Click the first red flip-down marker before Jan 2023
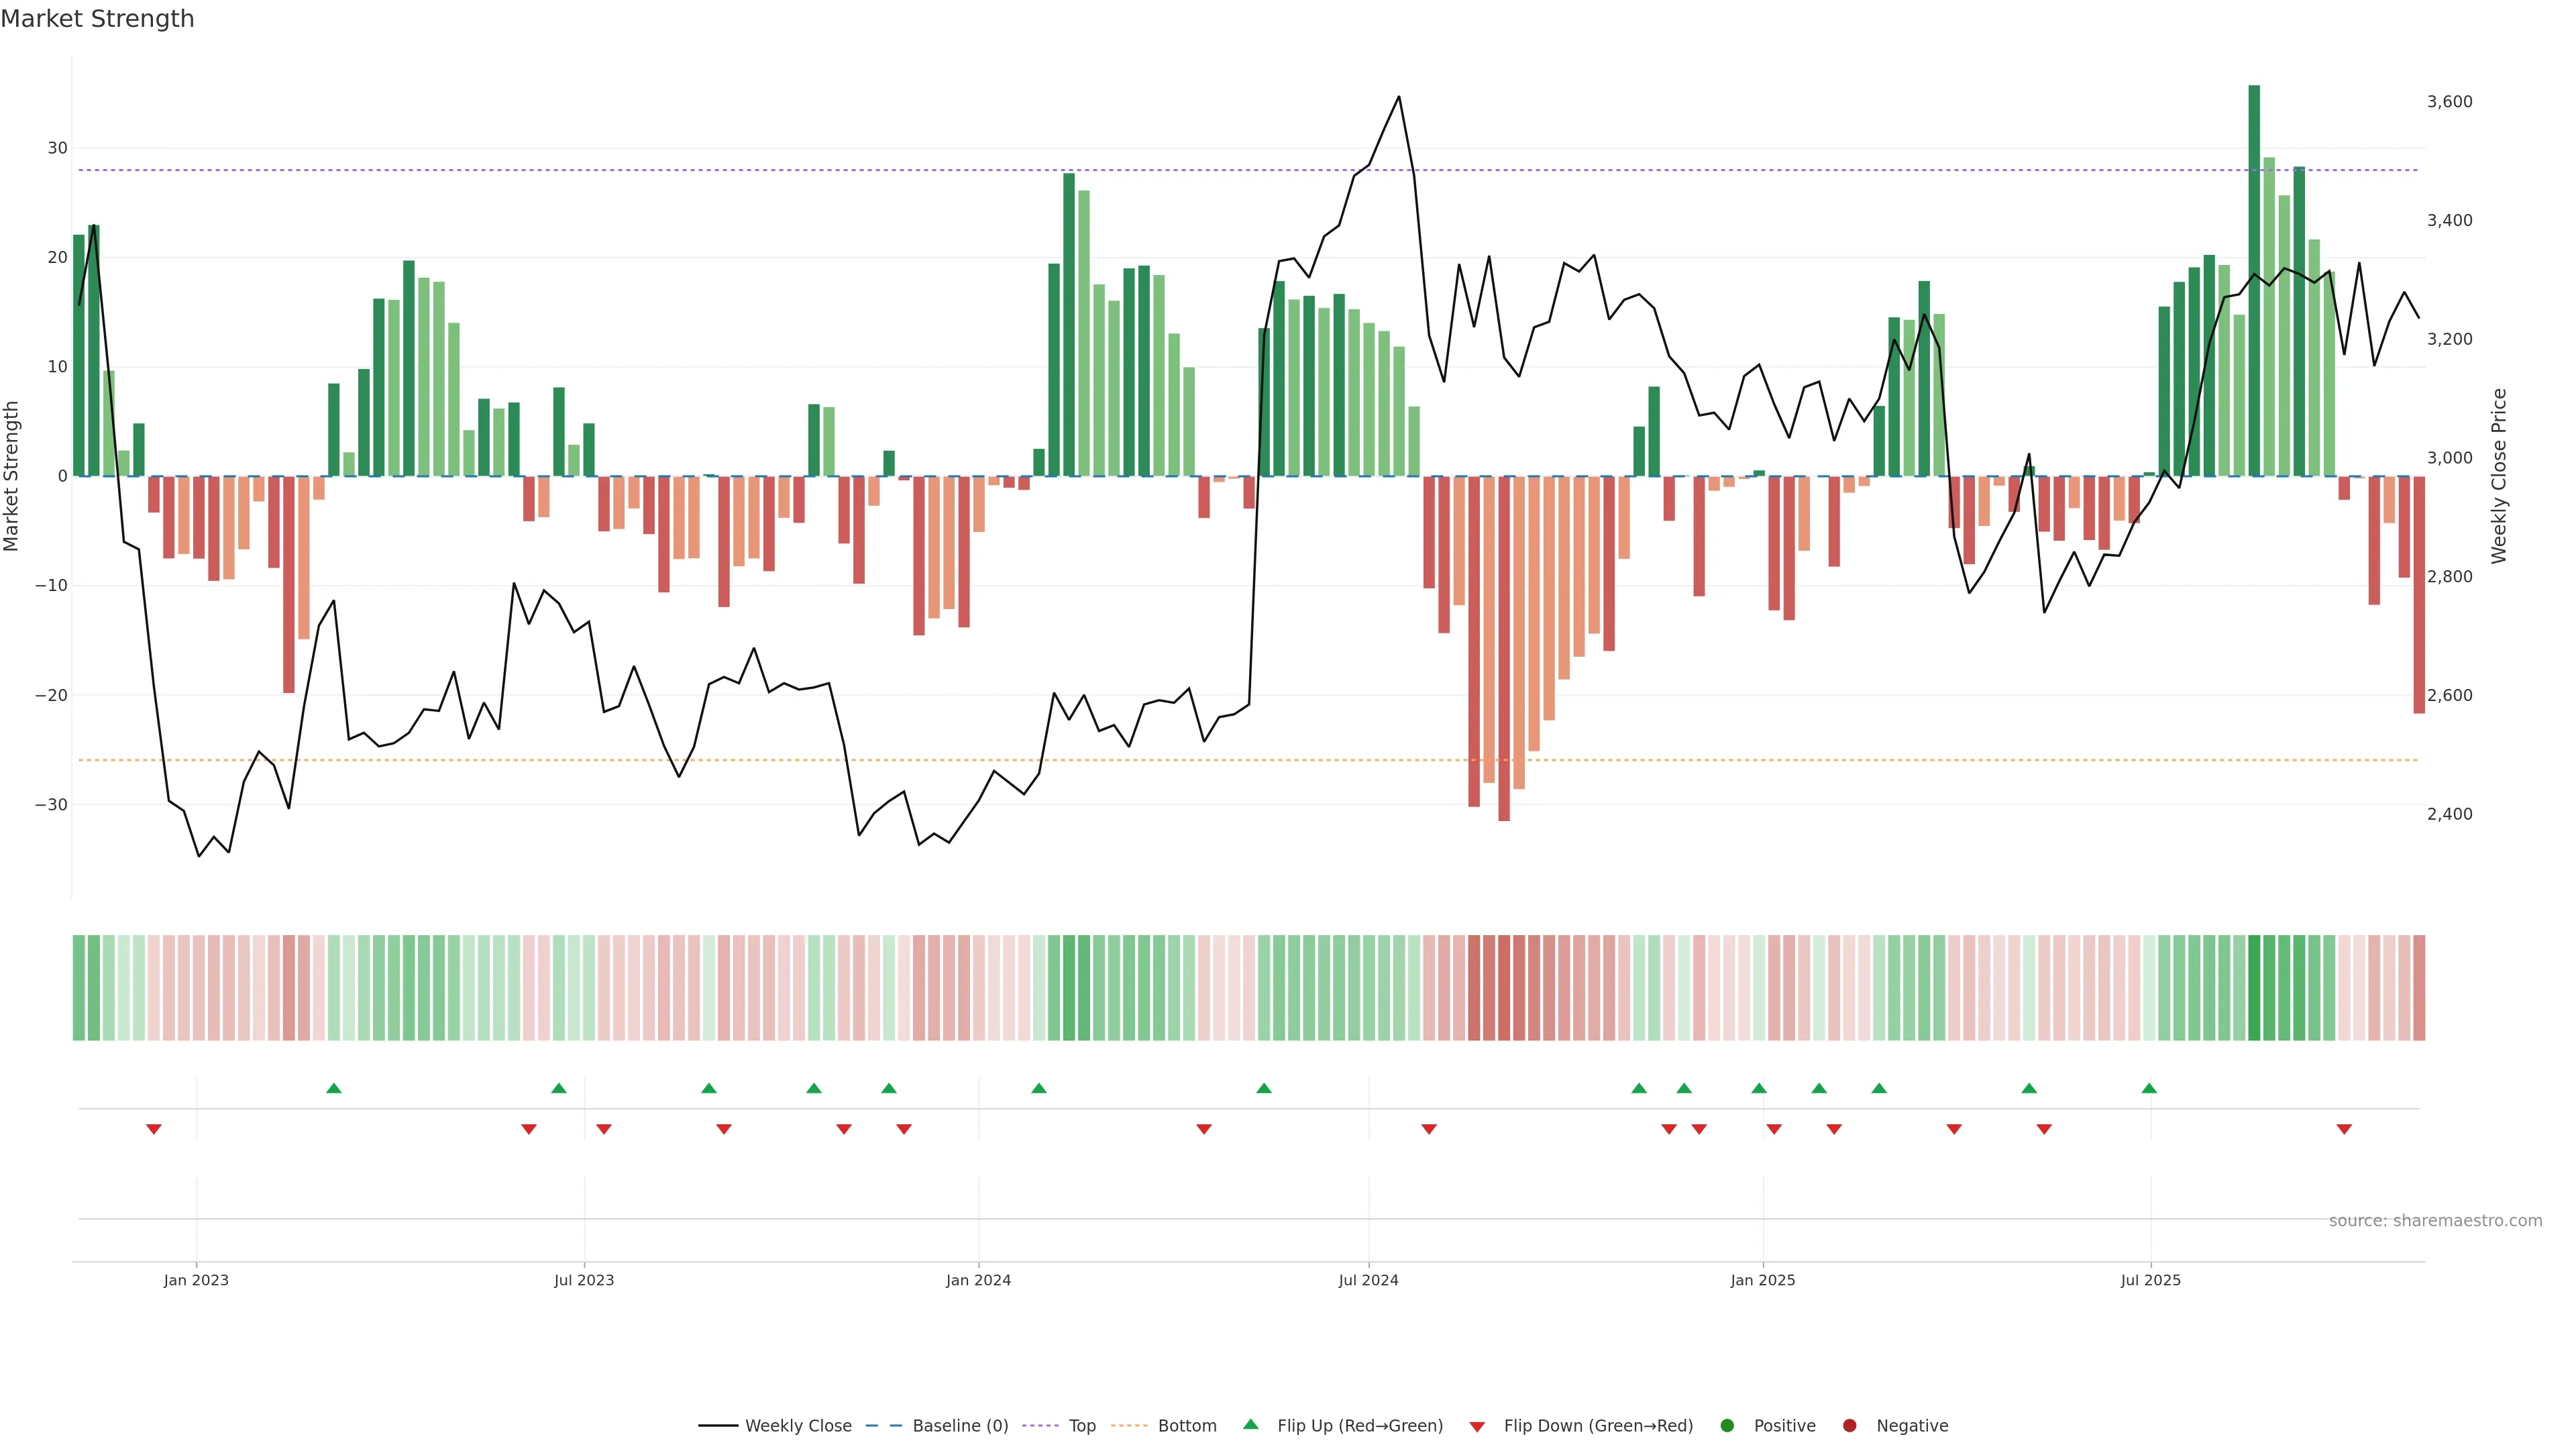This screenshot has width=2576, height=1449. (154, 1129)
